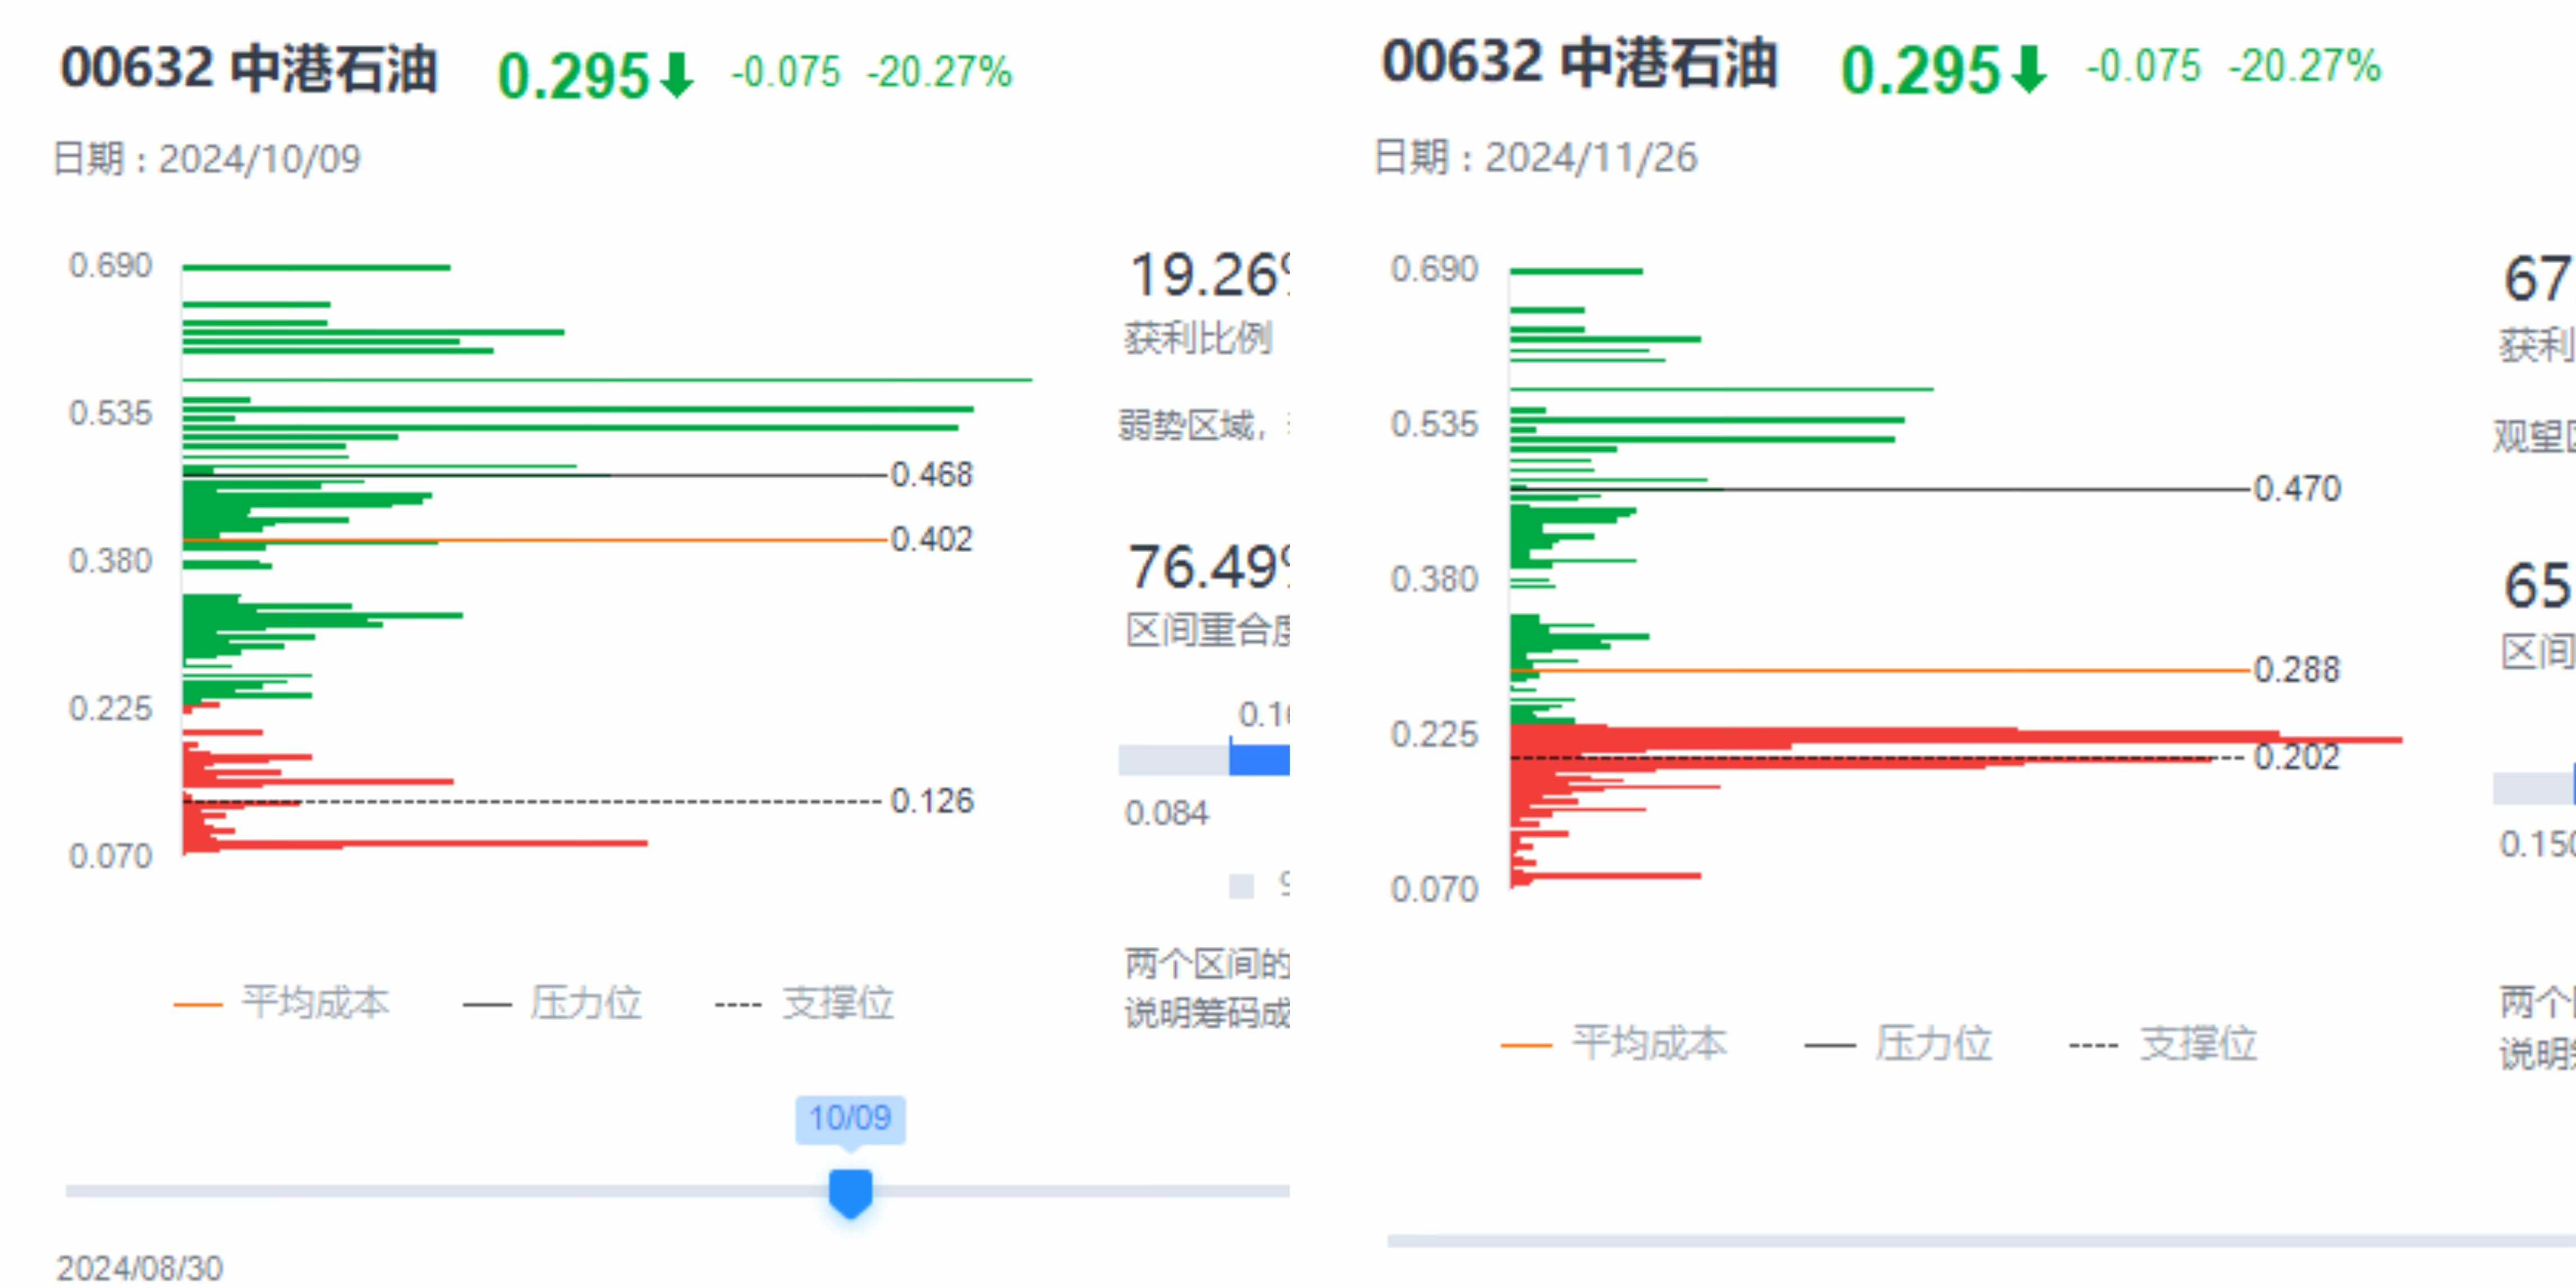Click 压力位 legend in right panel
Image resolution: width=2576 pixels, height=1288 pixels.
click(1899, 1043)
